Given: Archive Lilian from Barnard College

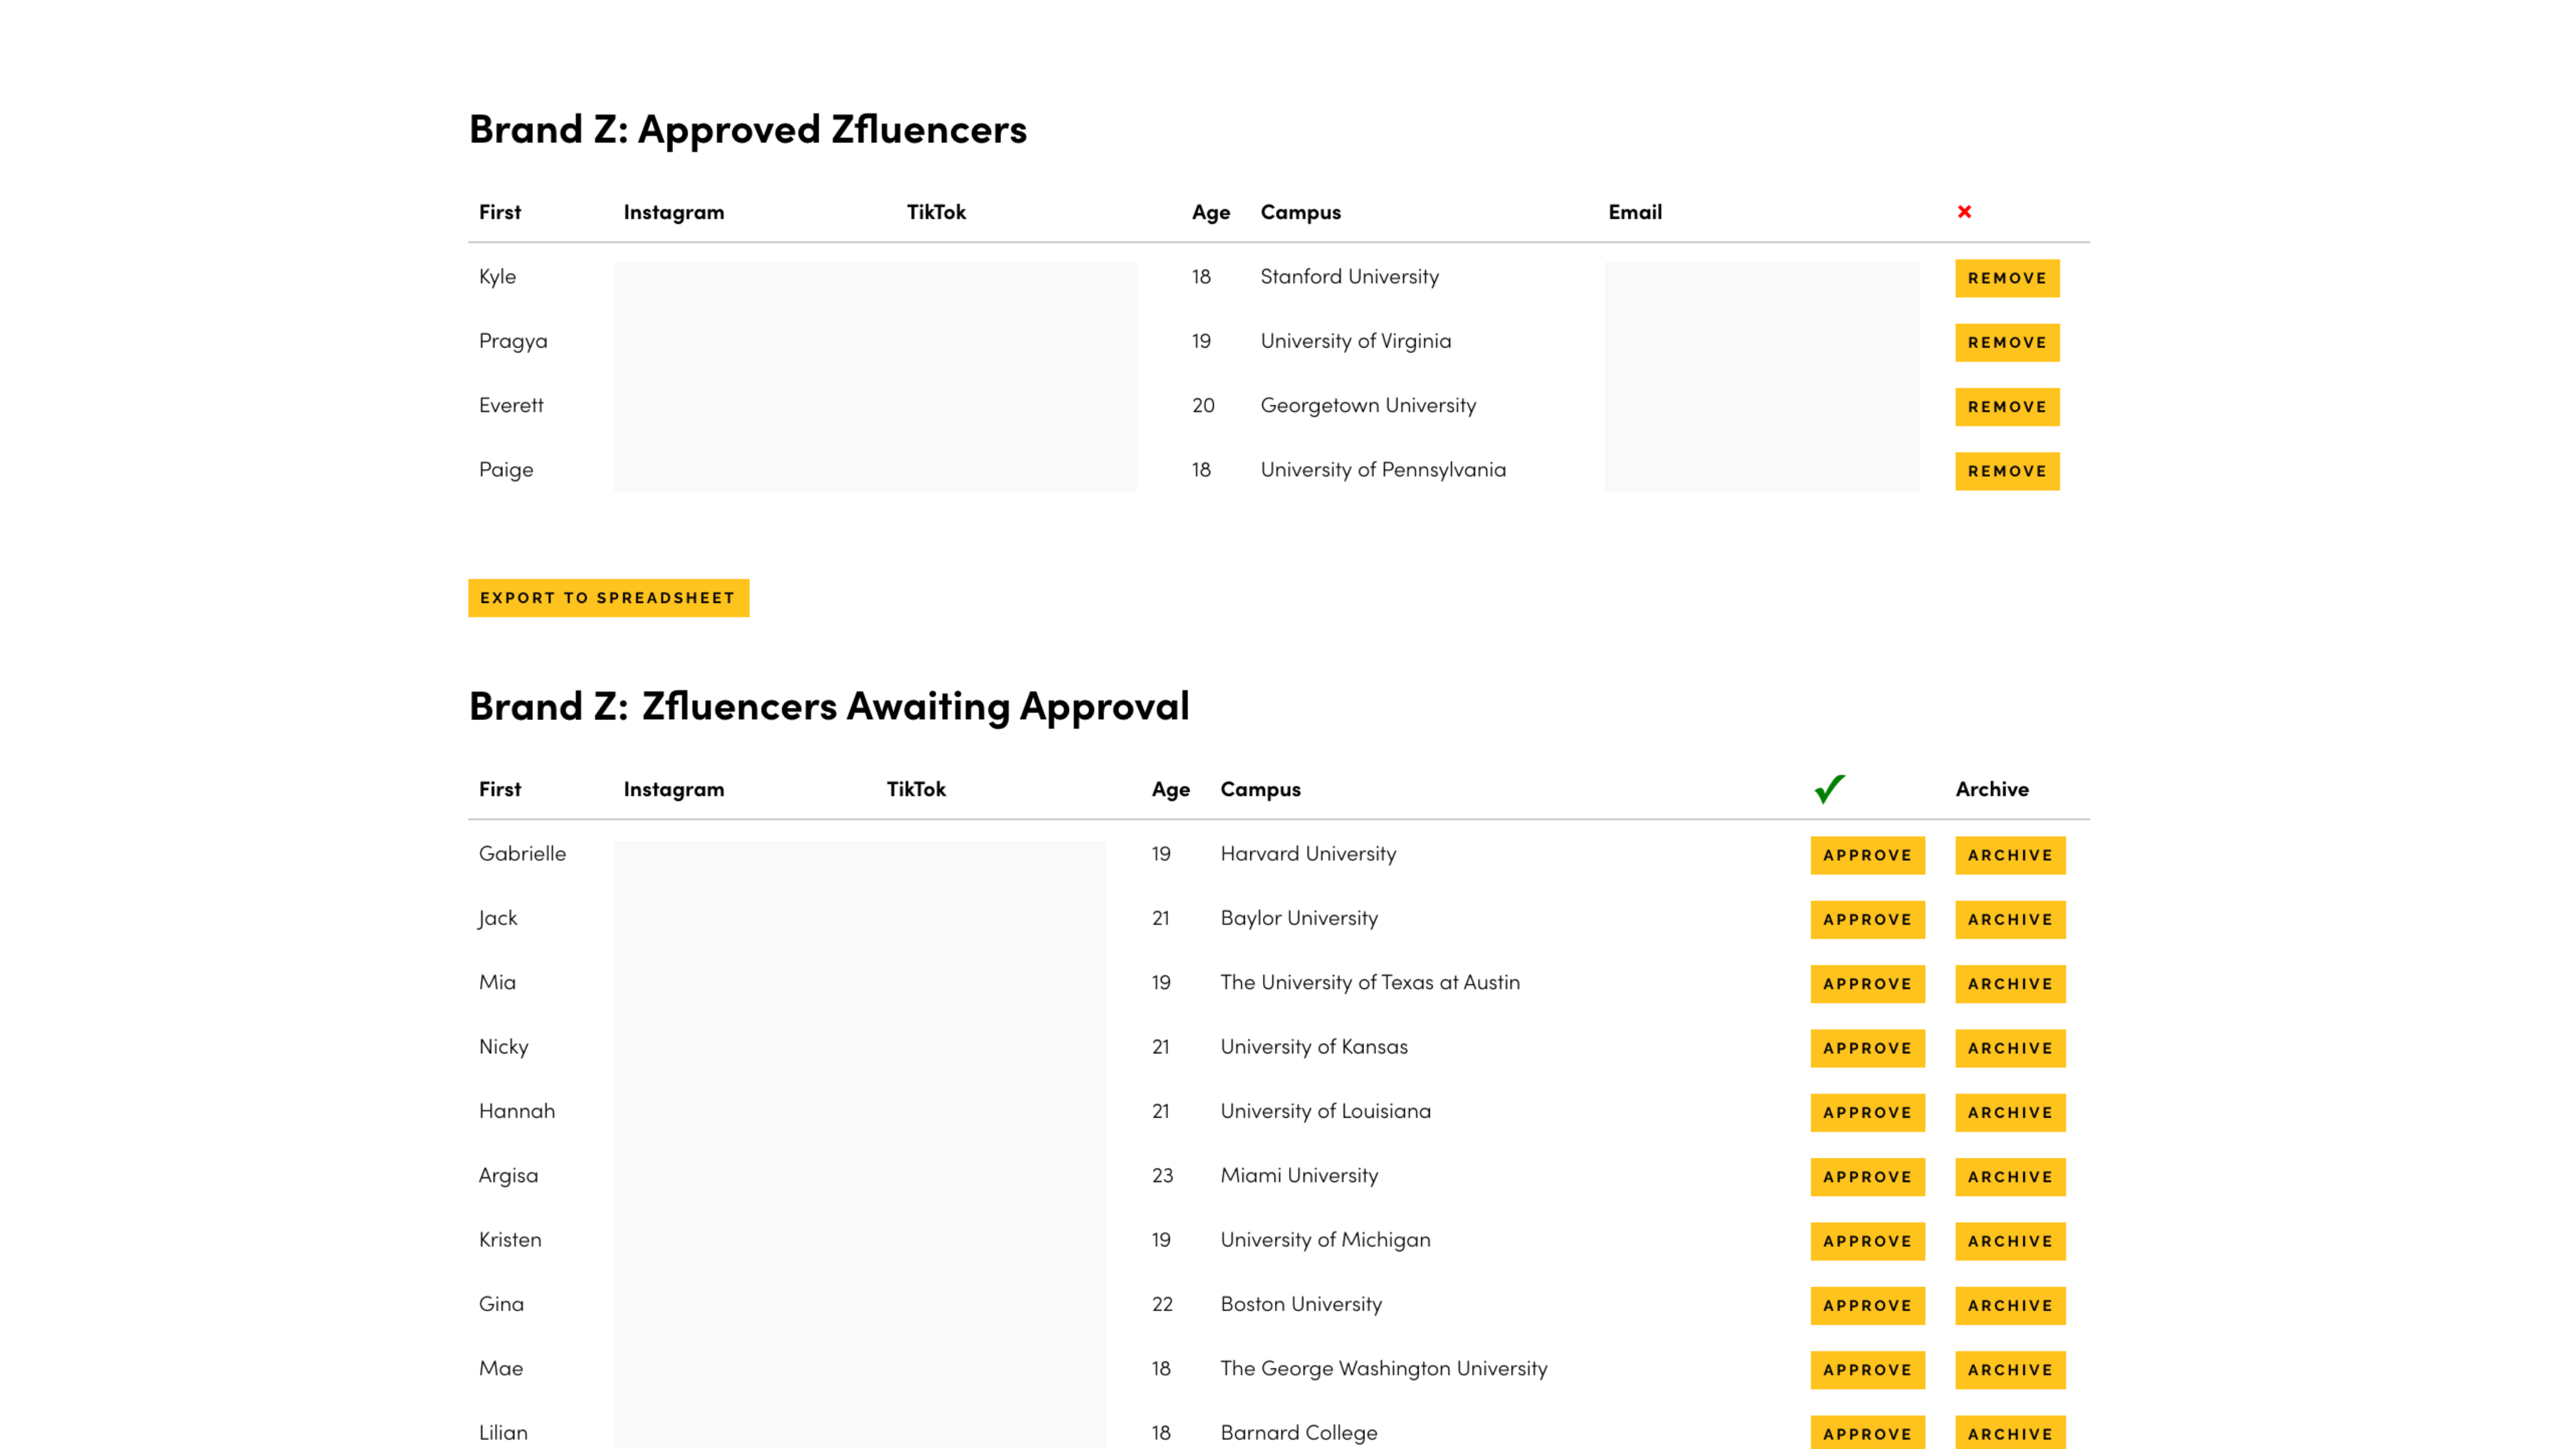Looking at the screenshot, I should coord(2010,1433).
